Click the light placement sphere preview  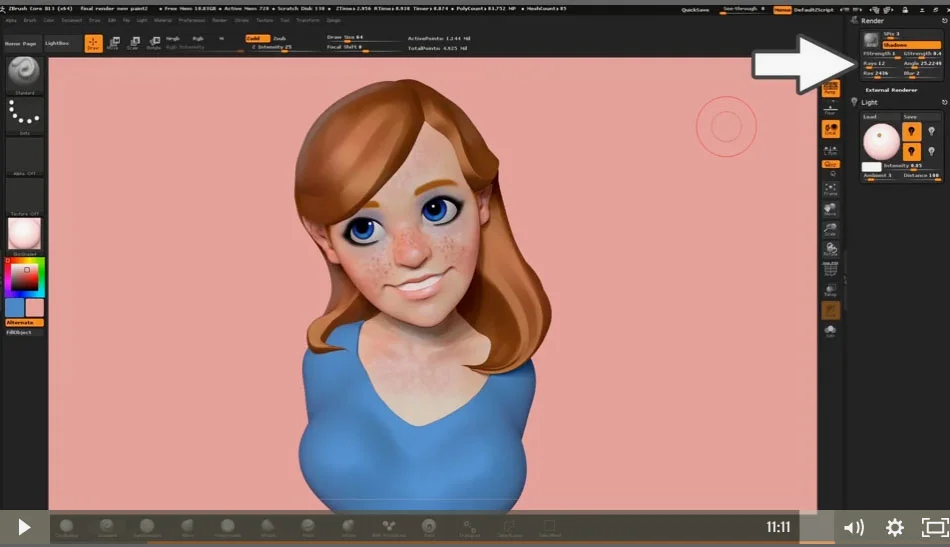pyautogui.click(x=881, y=141)
